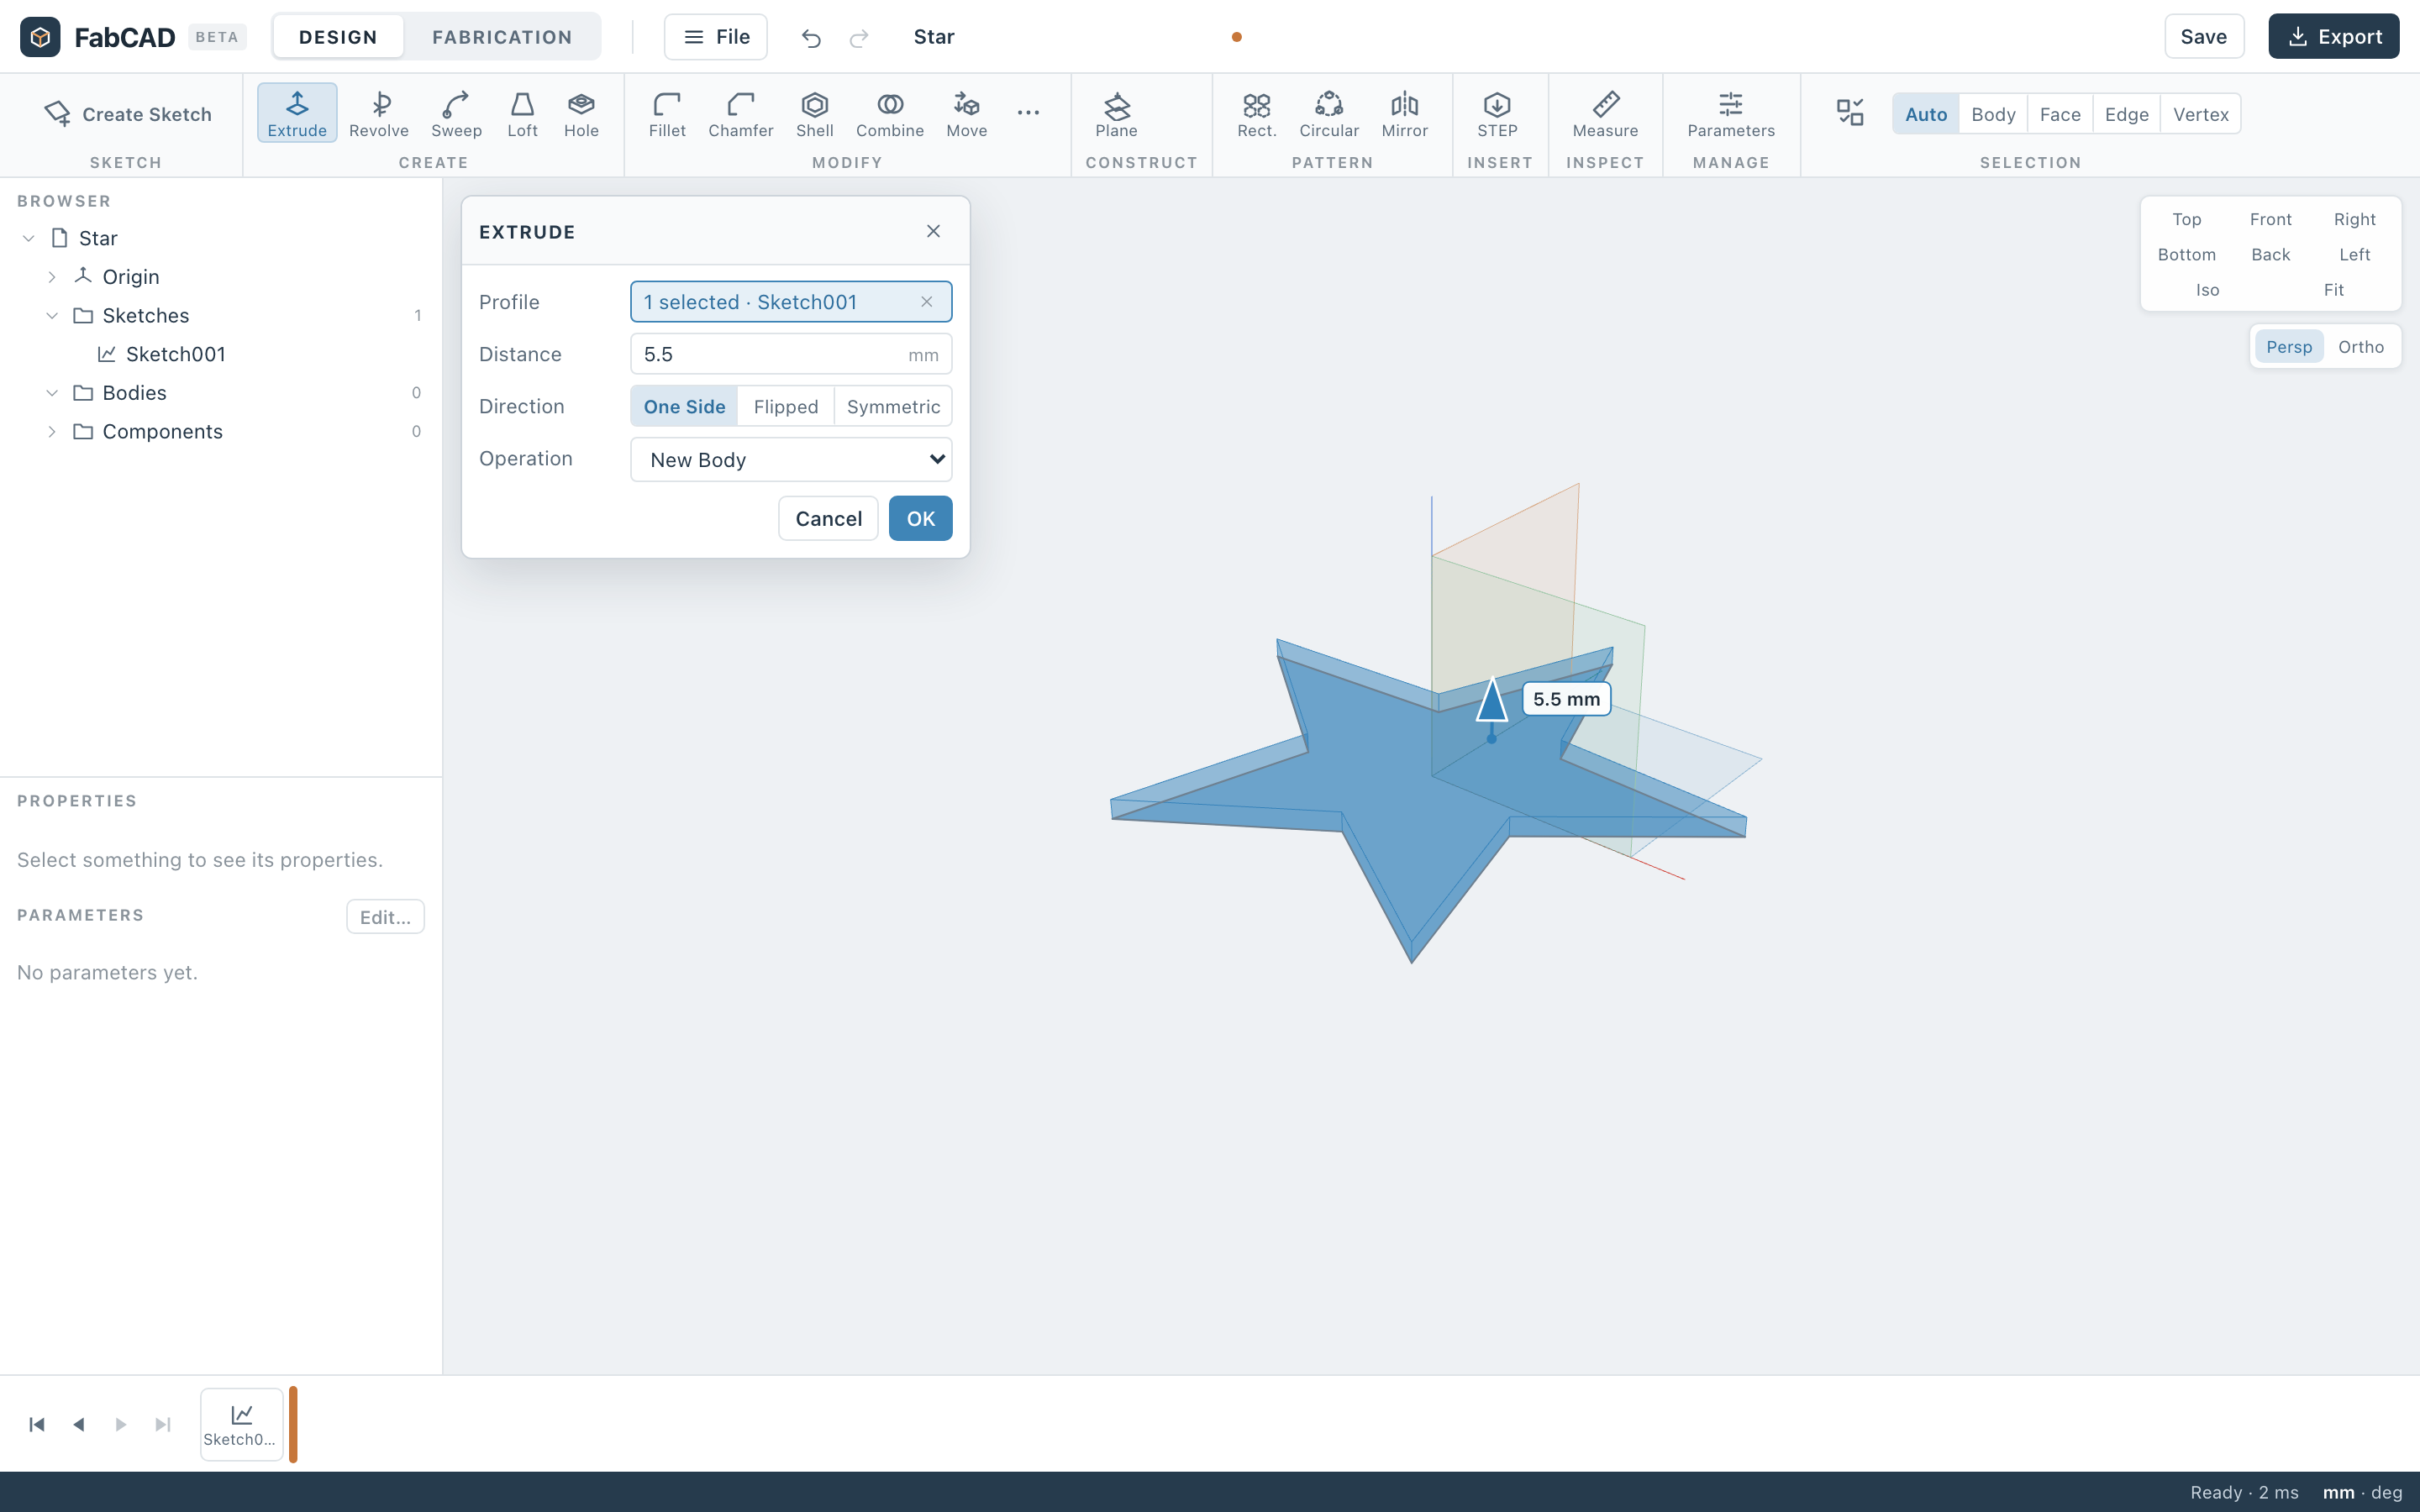The height and width of the screenshot is (1512, 2420).
Task: Collapse the Star document tree node
Action: coord(28,238)
